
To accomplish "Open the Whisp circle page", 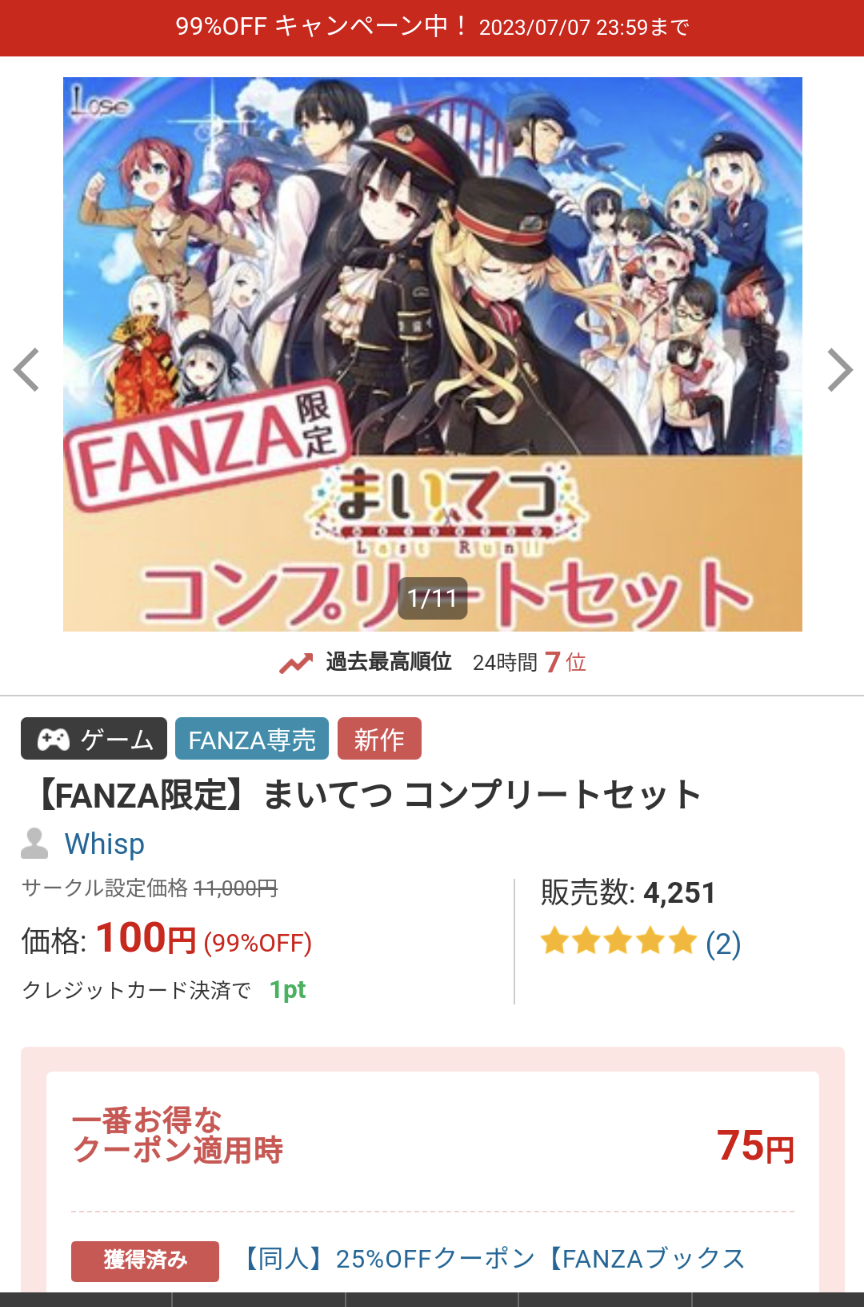I will (104, 844).
